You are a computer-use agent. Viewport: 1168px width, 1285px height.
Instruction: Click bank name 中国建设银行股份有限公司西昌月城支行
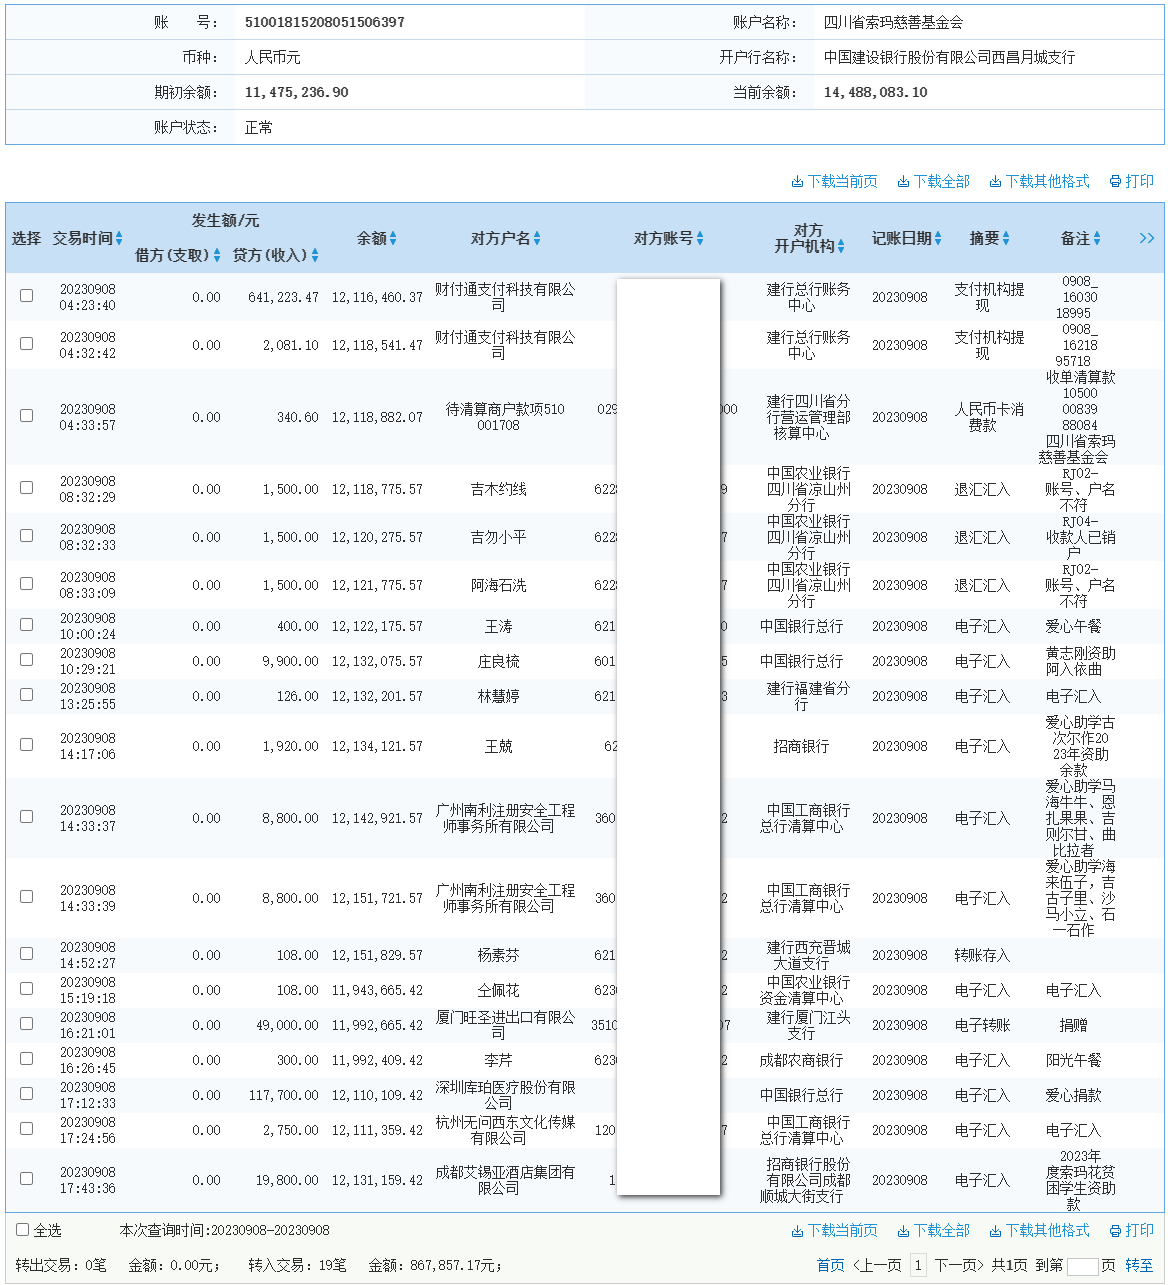[950, 57]
